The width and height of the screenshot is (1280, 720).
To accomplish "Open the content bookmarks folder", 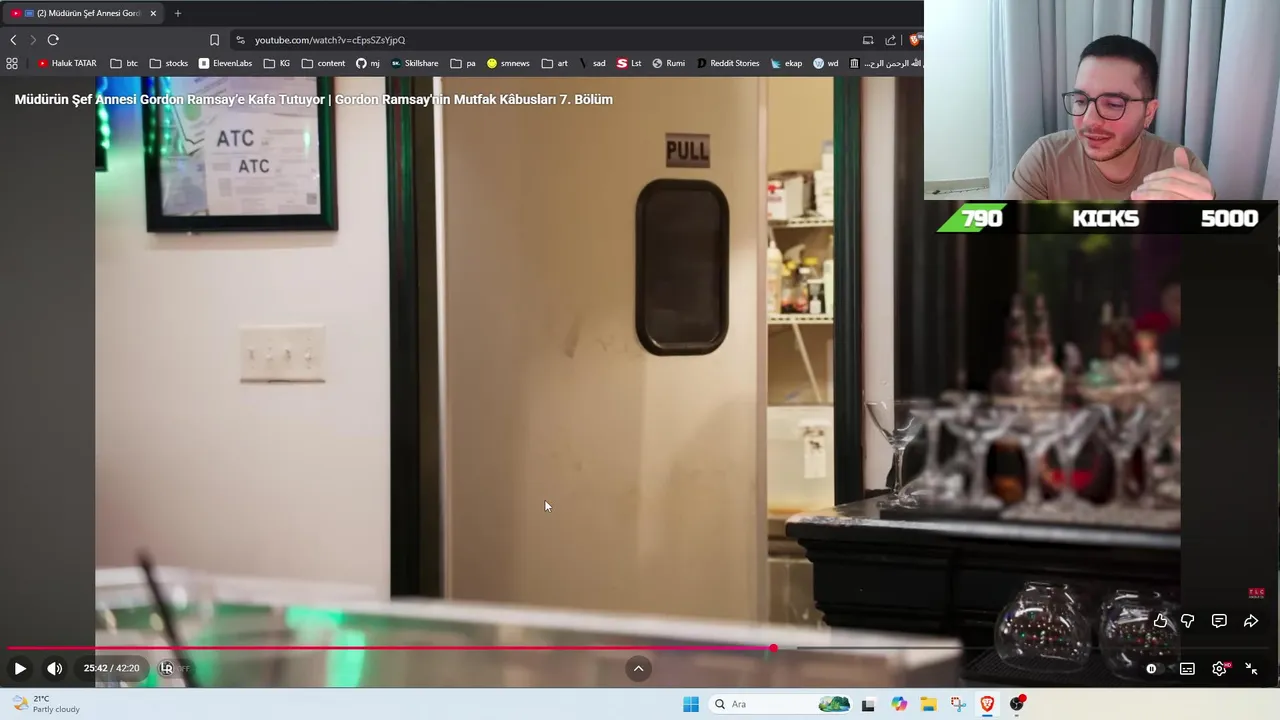I will [323, 63].
